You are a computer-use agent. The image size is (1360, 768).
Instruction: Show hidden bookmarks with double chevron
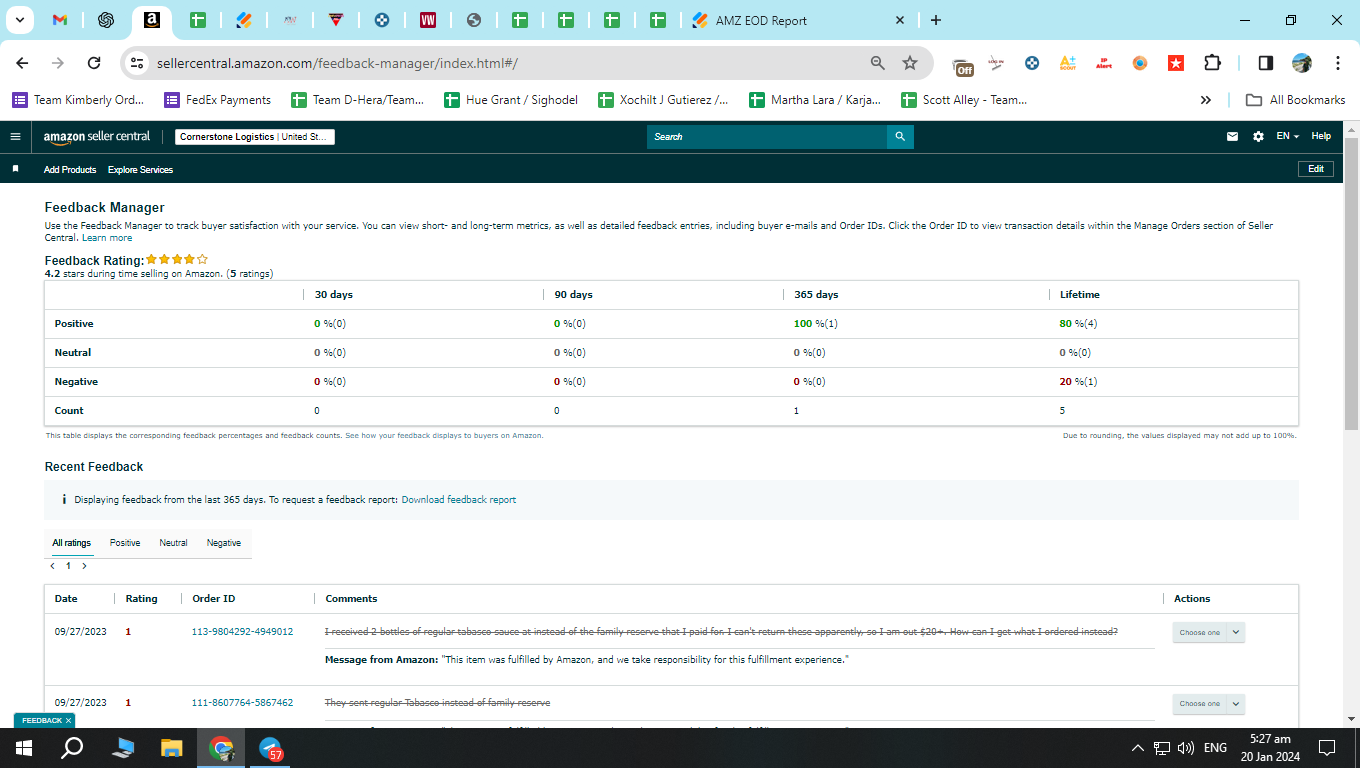pyautogui.click(x=1206, y=100)
